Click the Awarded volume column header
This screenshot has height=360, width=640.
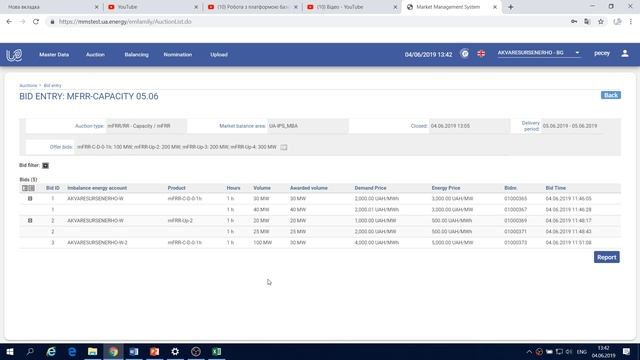[x=309, y=188]
